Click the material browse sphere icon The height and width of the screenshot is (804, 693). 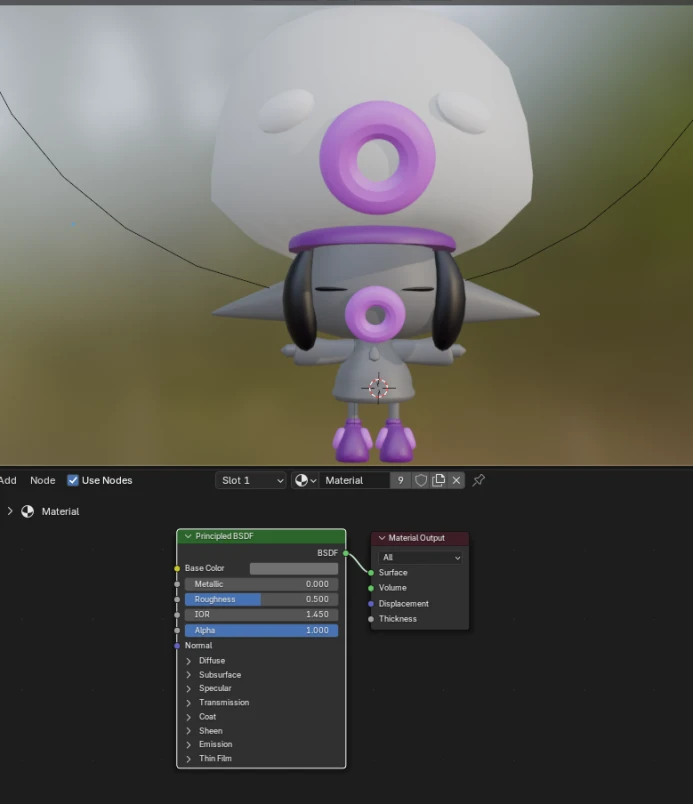coord(304,481)
